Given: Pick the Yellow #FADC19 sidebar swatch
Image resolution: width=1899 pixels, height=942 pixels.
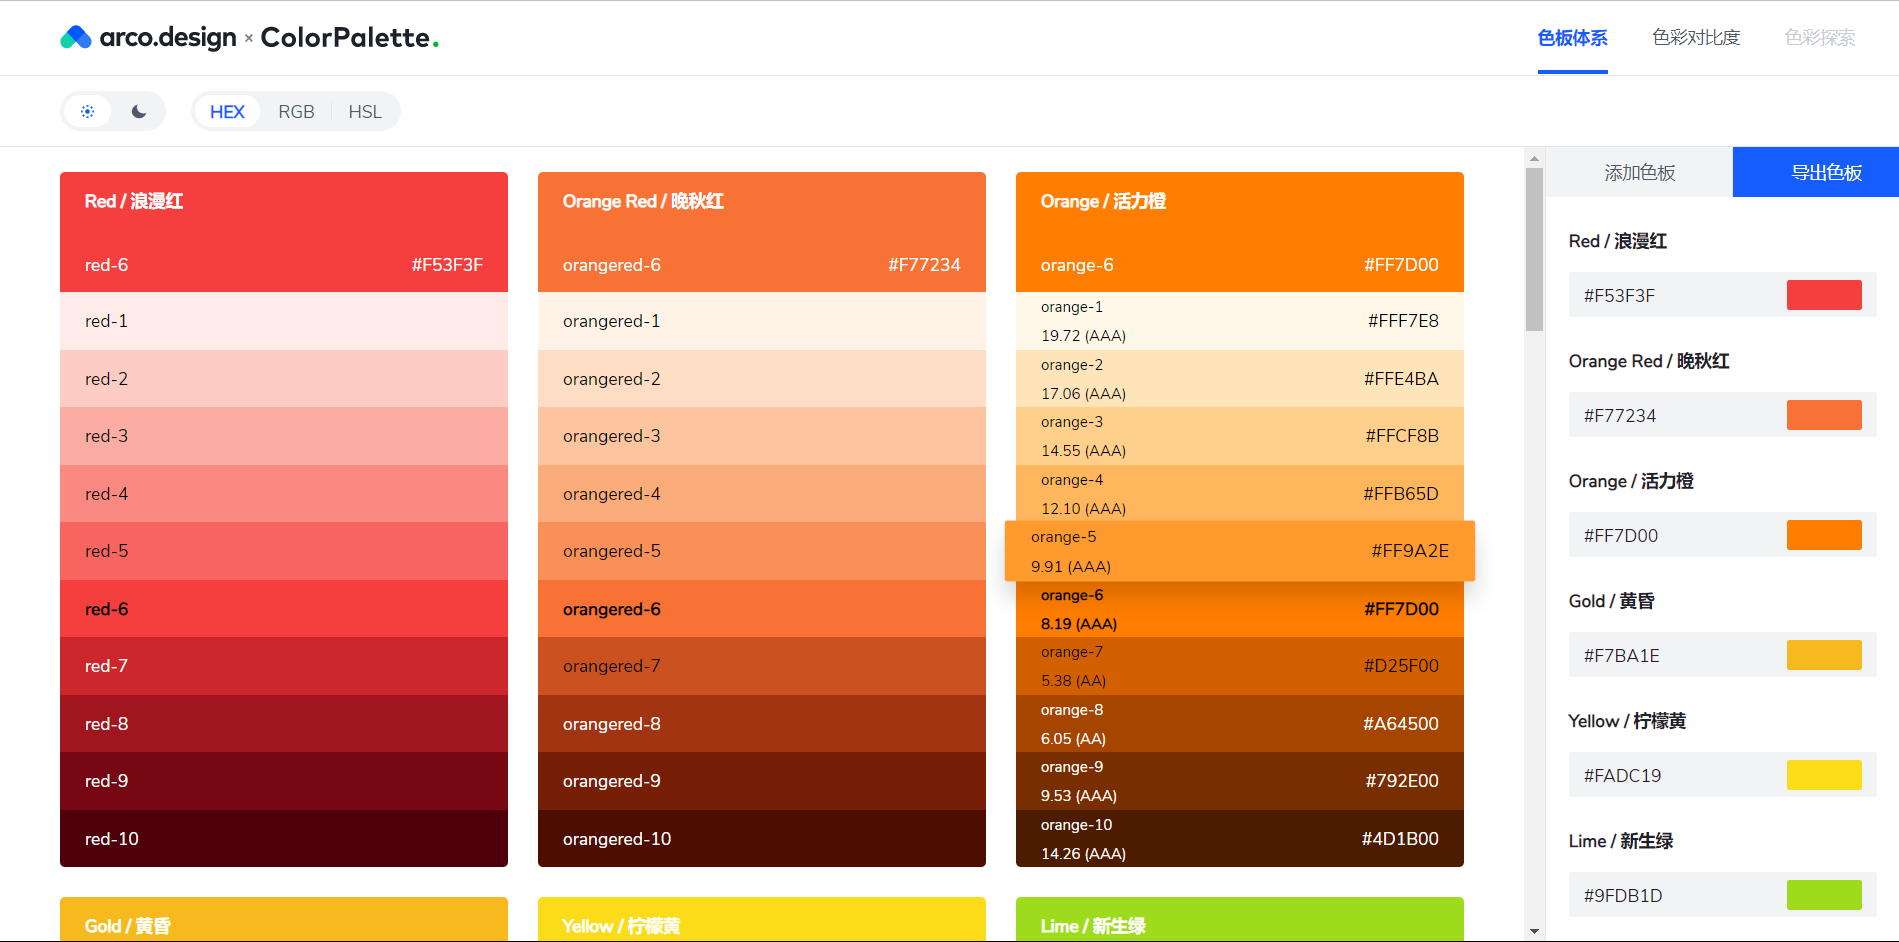Looking at the screenshot, I should [x=1824, y=775].
